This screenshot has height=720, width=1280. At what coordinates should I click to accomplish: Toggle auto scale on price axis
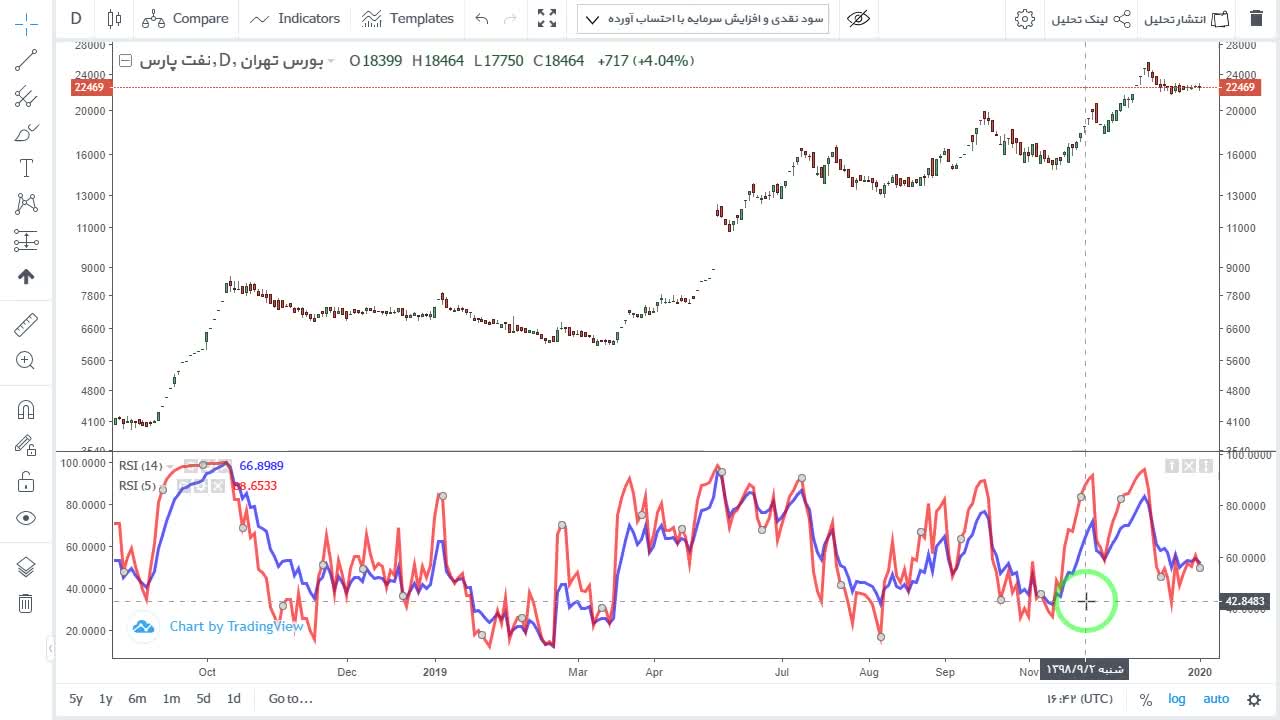click(1216, 699)
